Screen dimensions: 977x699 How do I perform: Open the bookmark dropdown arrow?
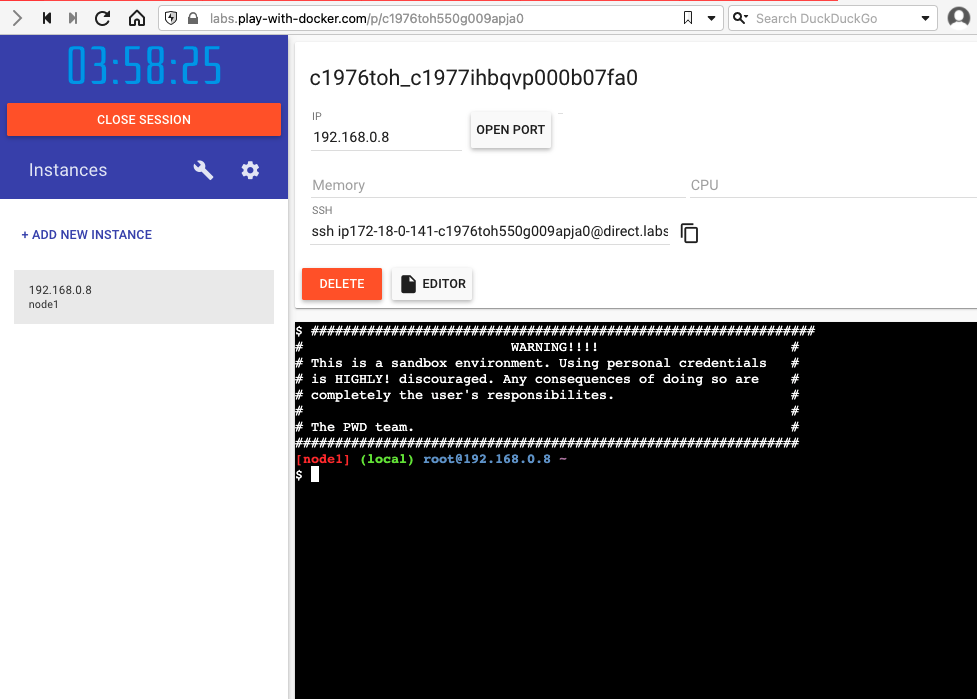[711, 19]
